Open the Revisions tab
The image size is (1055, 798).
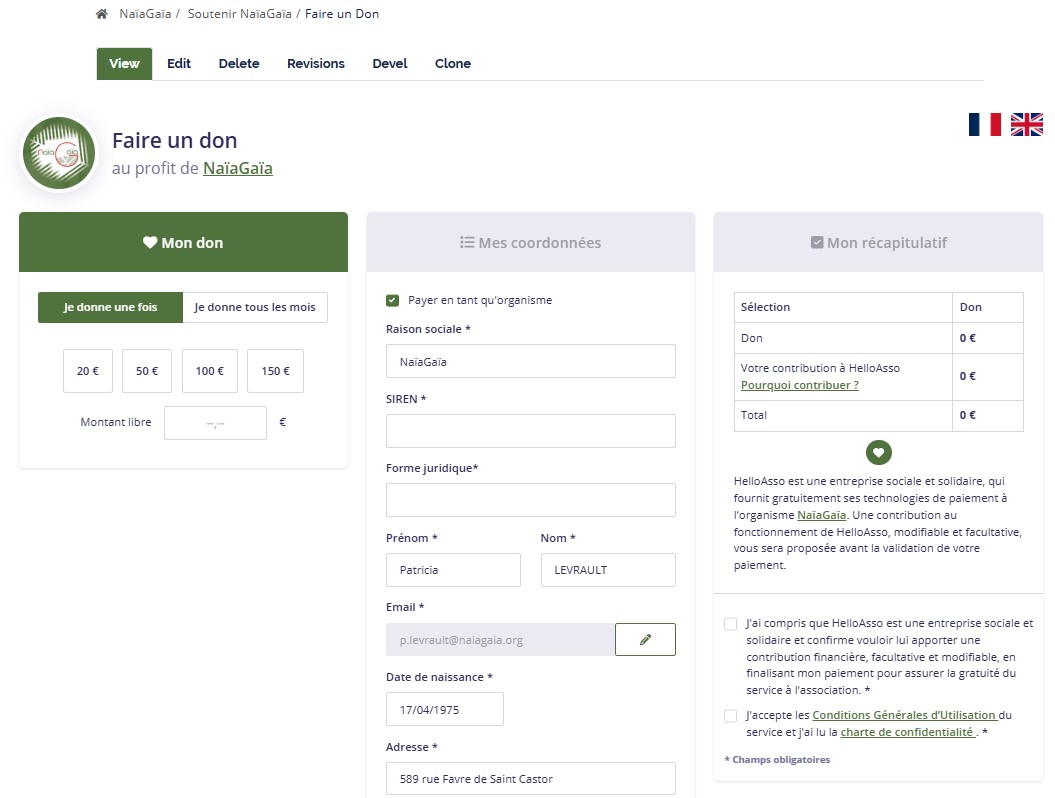(x=316, y=64)
